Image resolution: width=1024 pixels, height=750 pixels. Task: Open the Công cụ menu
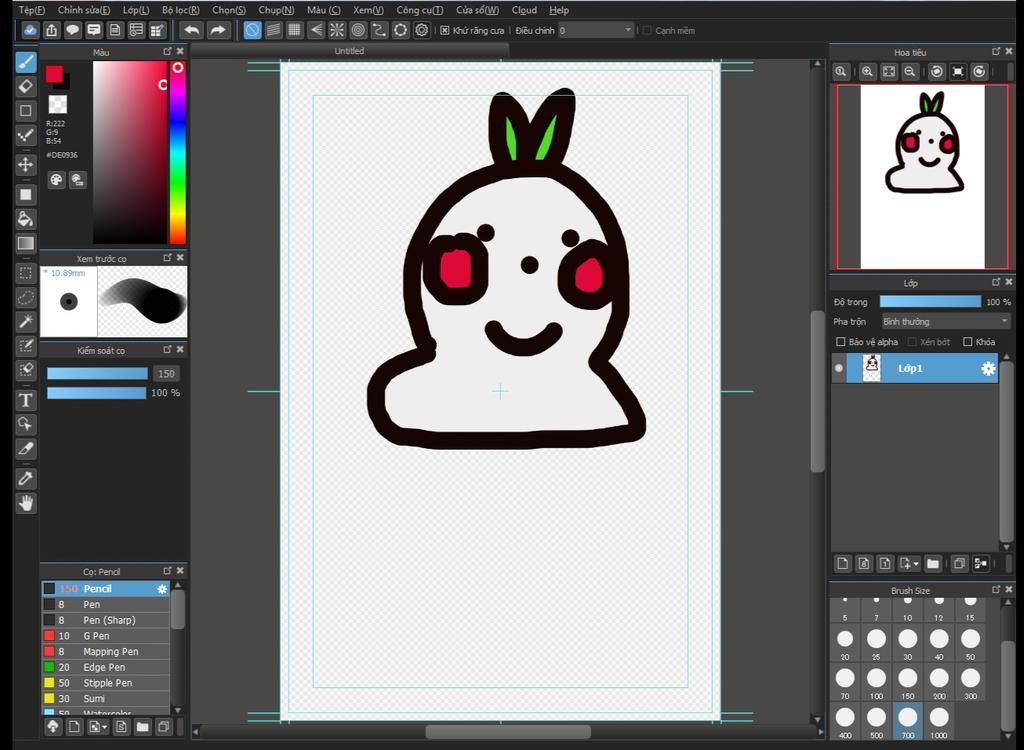coord(419,10)
